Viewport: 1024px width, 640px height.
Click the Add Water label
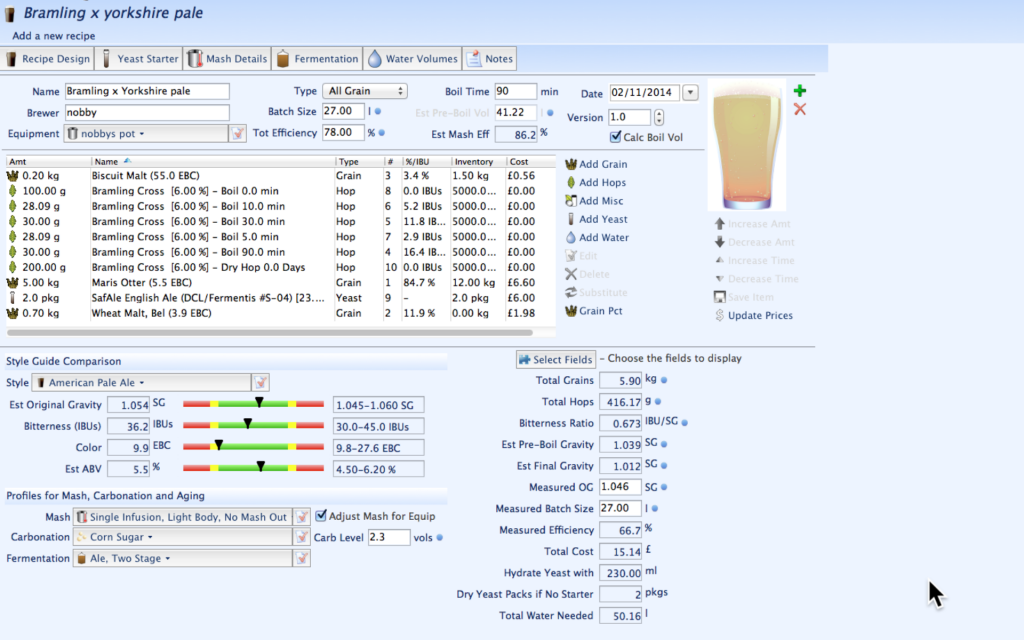click(x=604, y=237)
